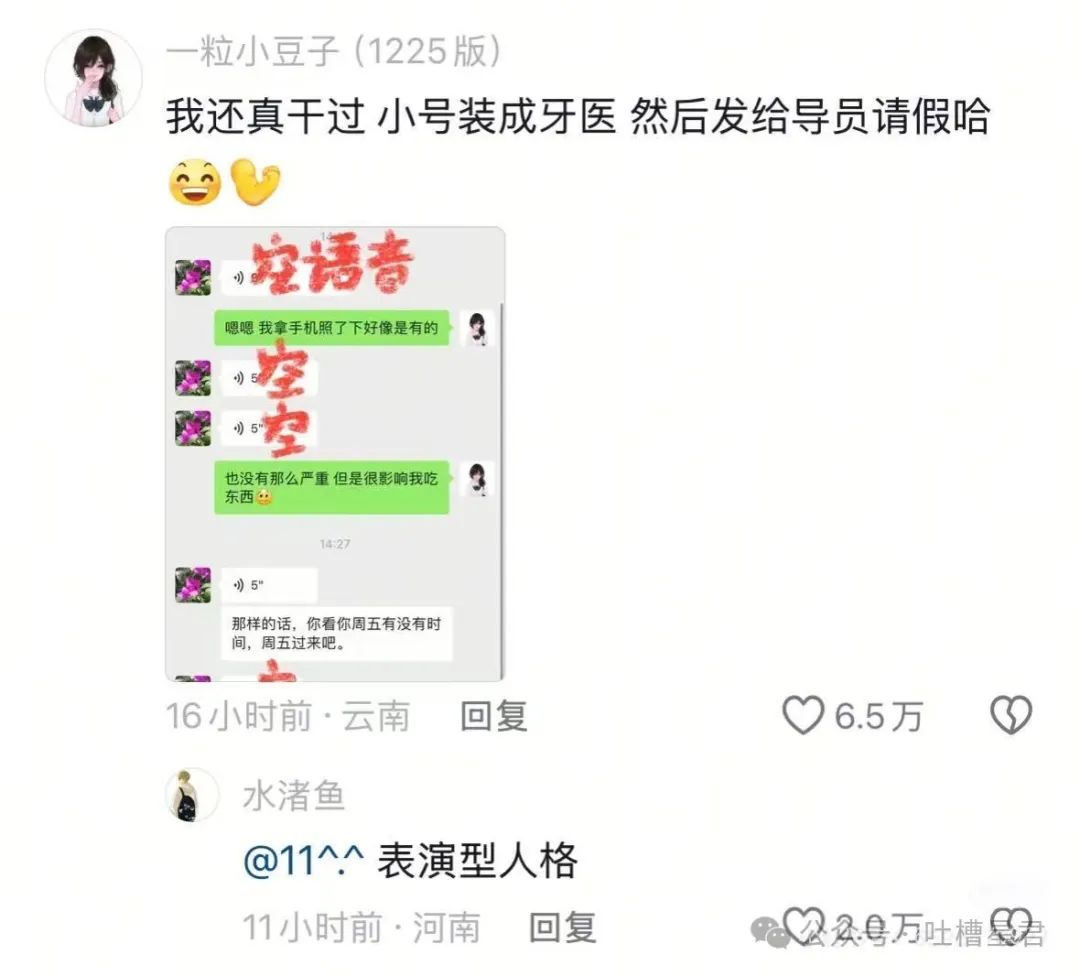
Task: Tap the message 那样的话，你看你周五有没有时间
Action: point(336,633)
